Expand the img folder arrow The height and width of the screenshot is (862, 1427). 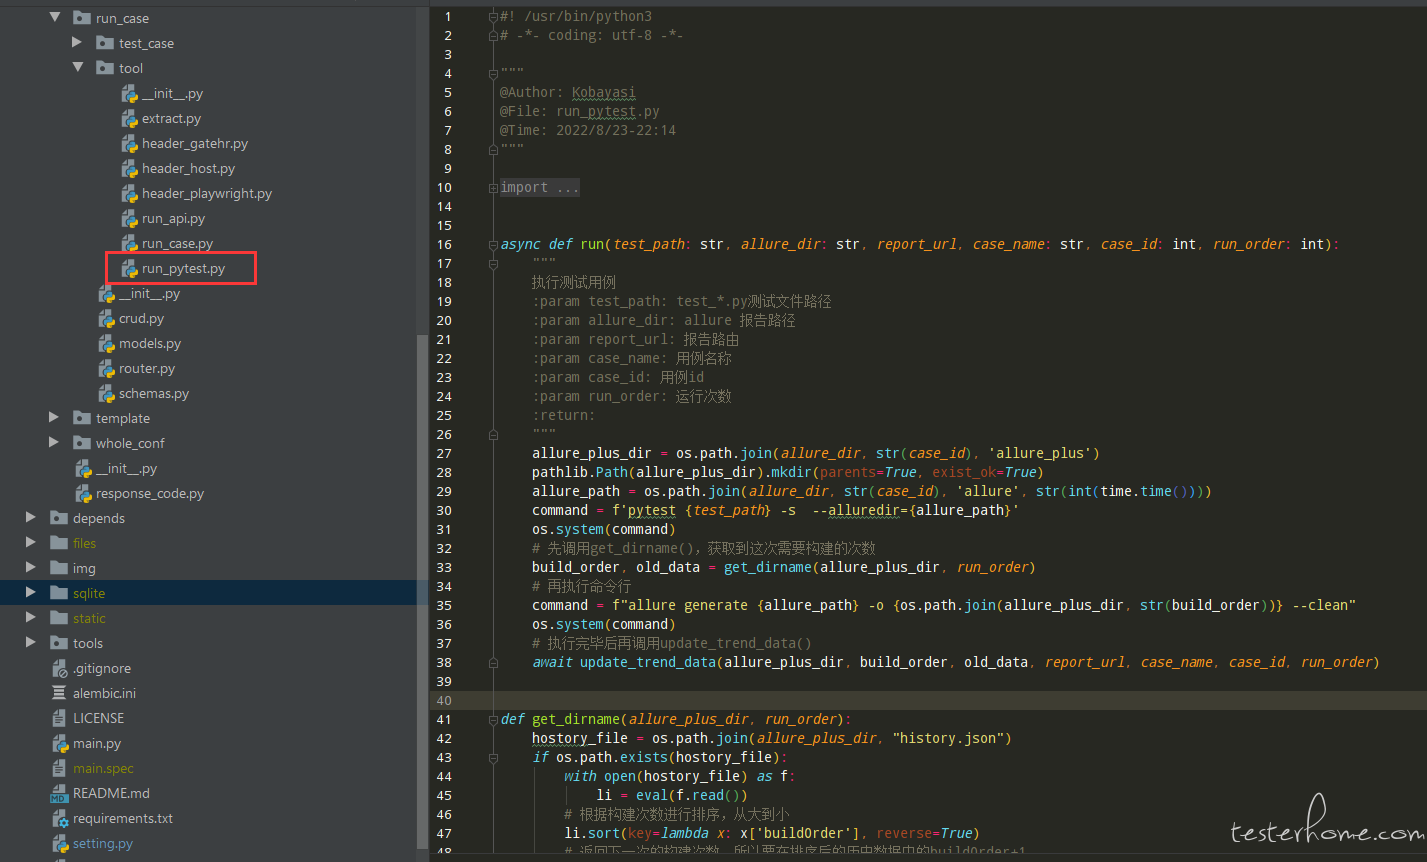(31, 567)
